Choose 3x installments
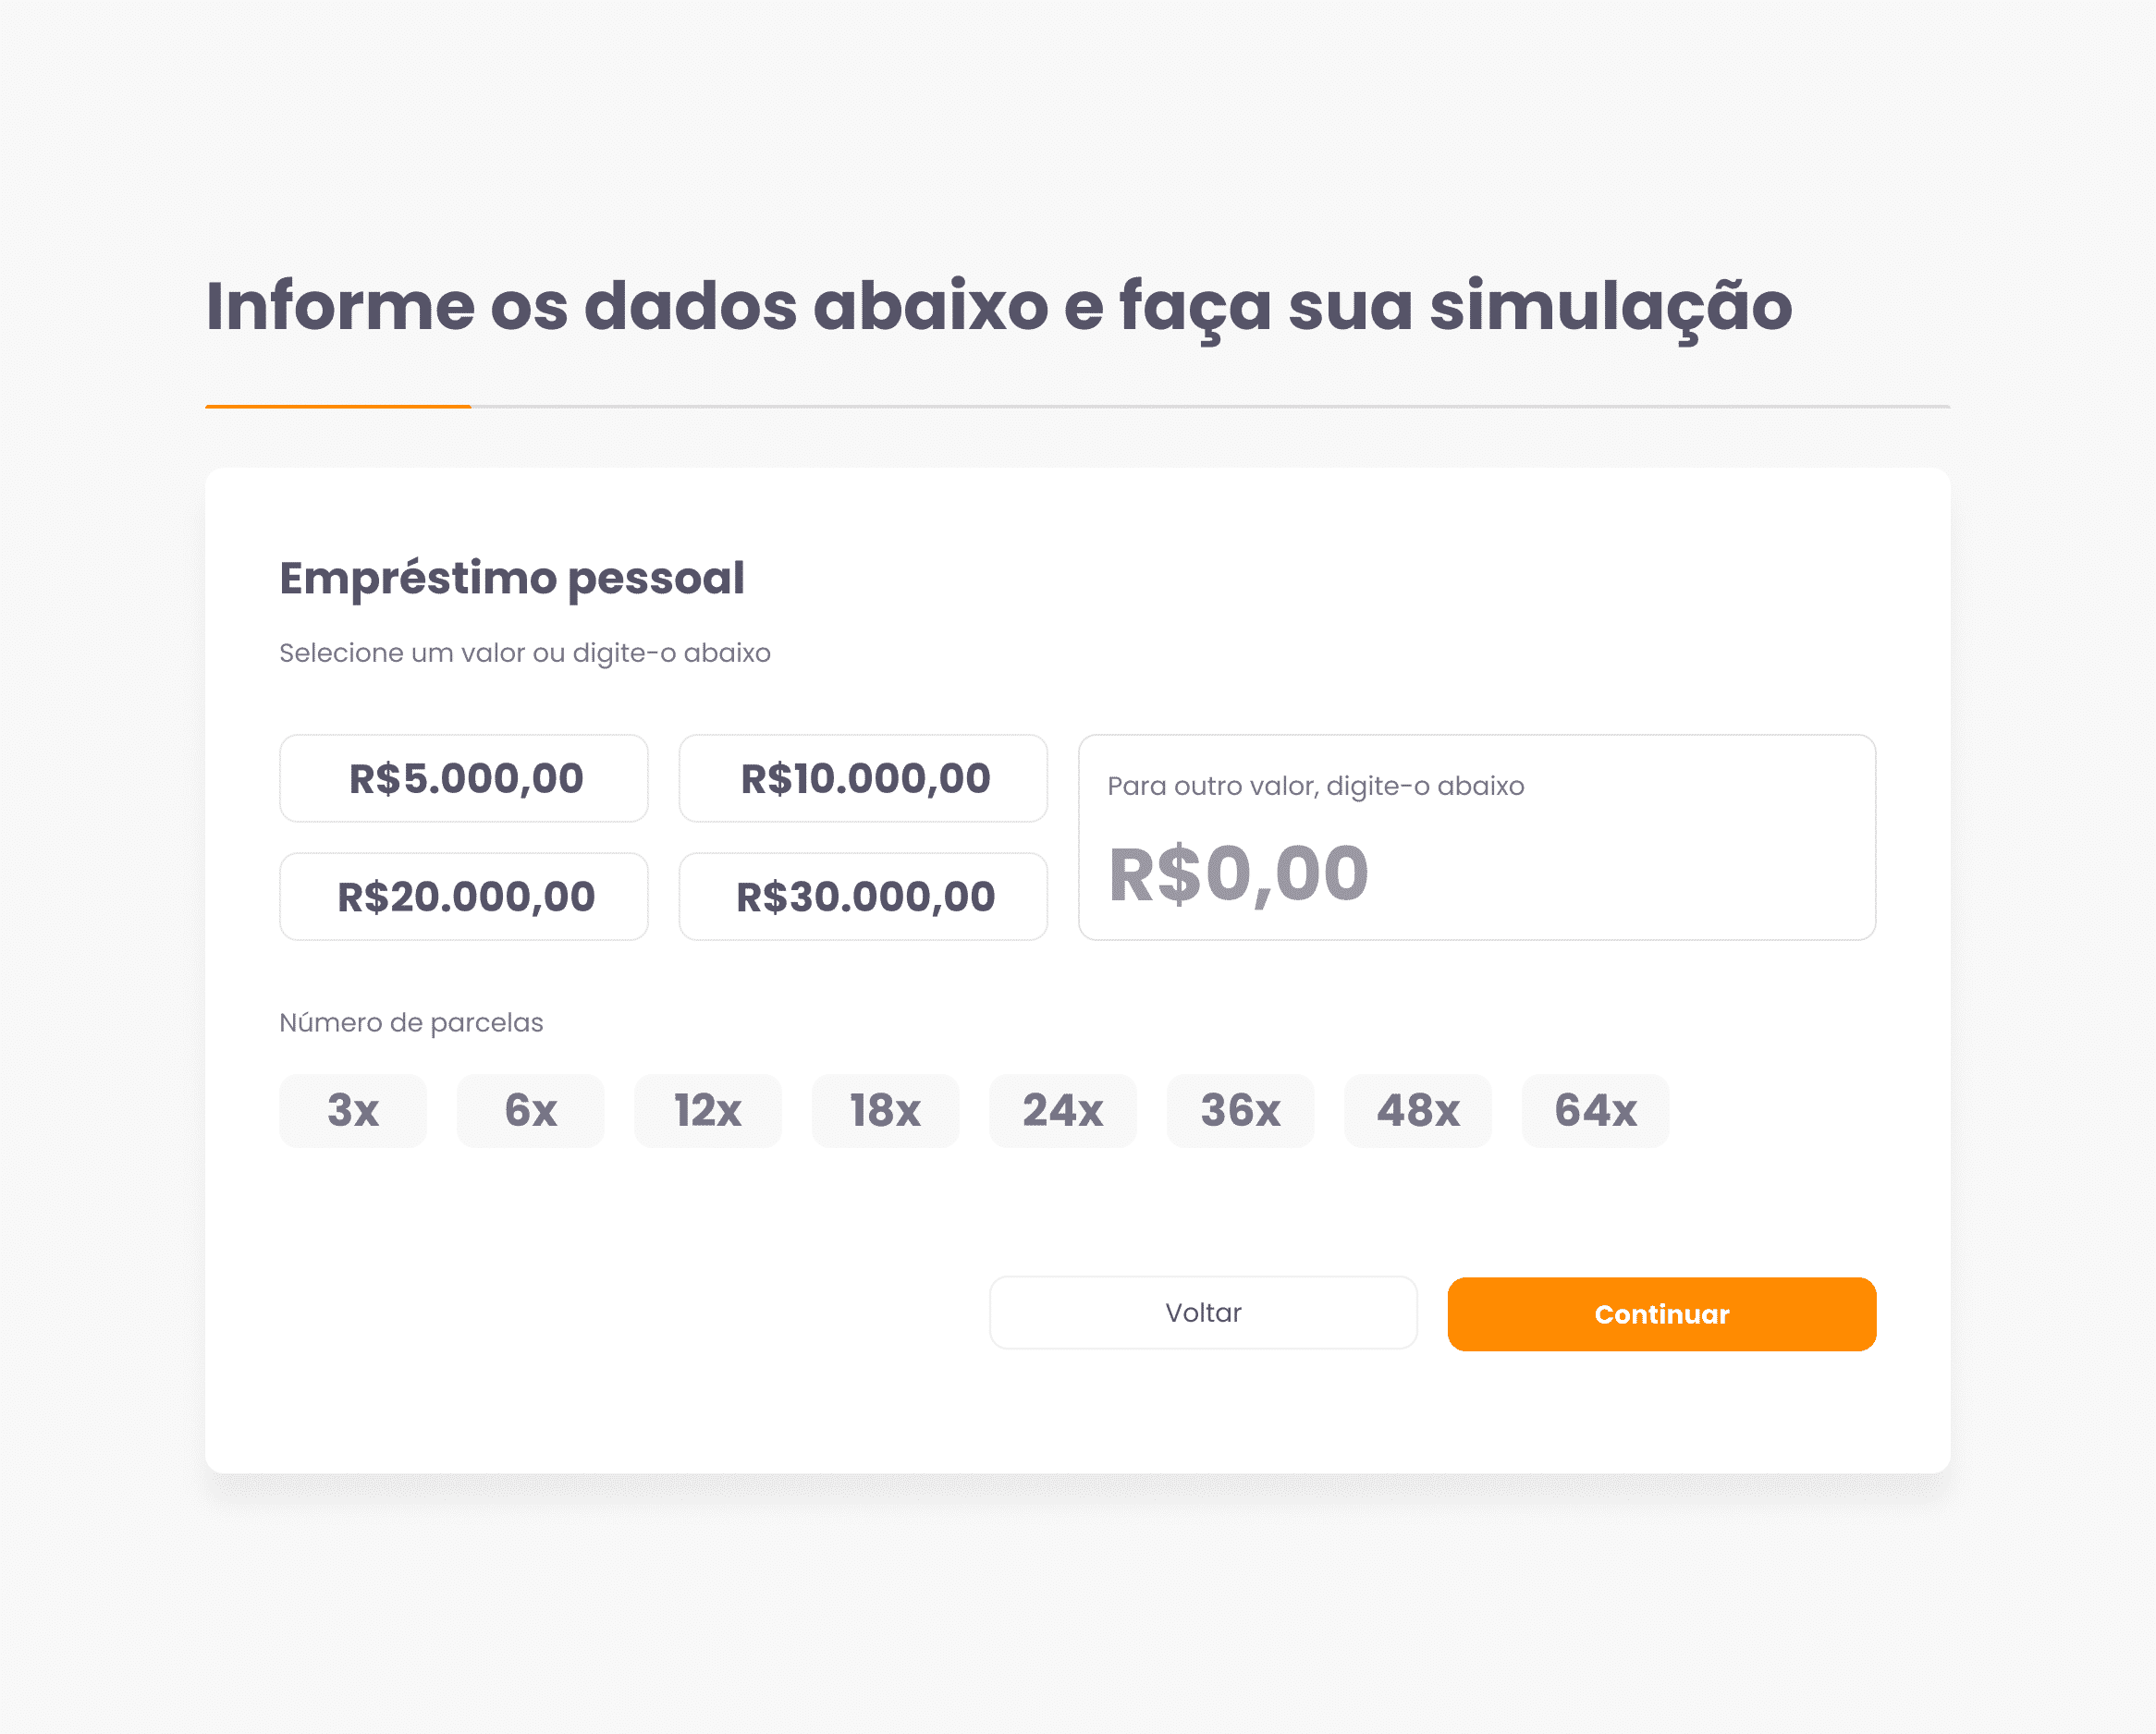Viewport: 2156px width, 1734px height. [x=353, y=1111]
